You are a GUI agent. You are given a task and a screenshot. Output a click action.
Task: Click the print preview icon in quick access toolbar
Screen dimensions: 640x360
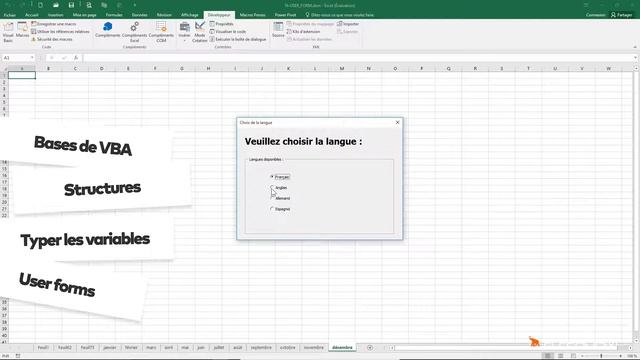[x=89, y=5]
